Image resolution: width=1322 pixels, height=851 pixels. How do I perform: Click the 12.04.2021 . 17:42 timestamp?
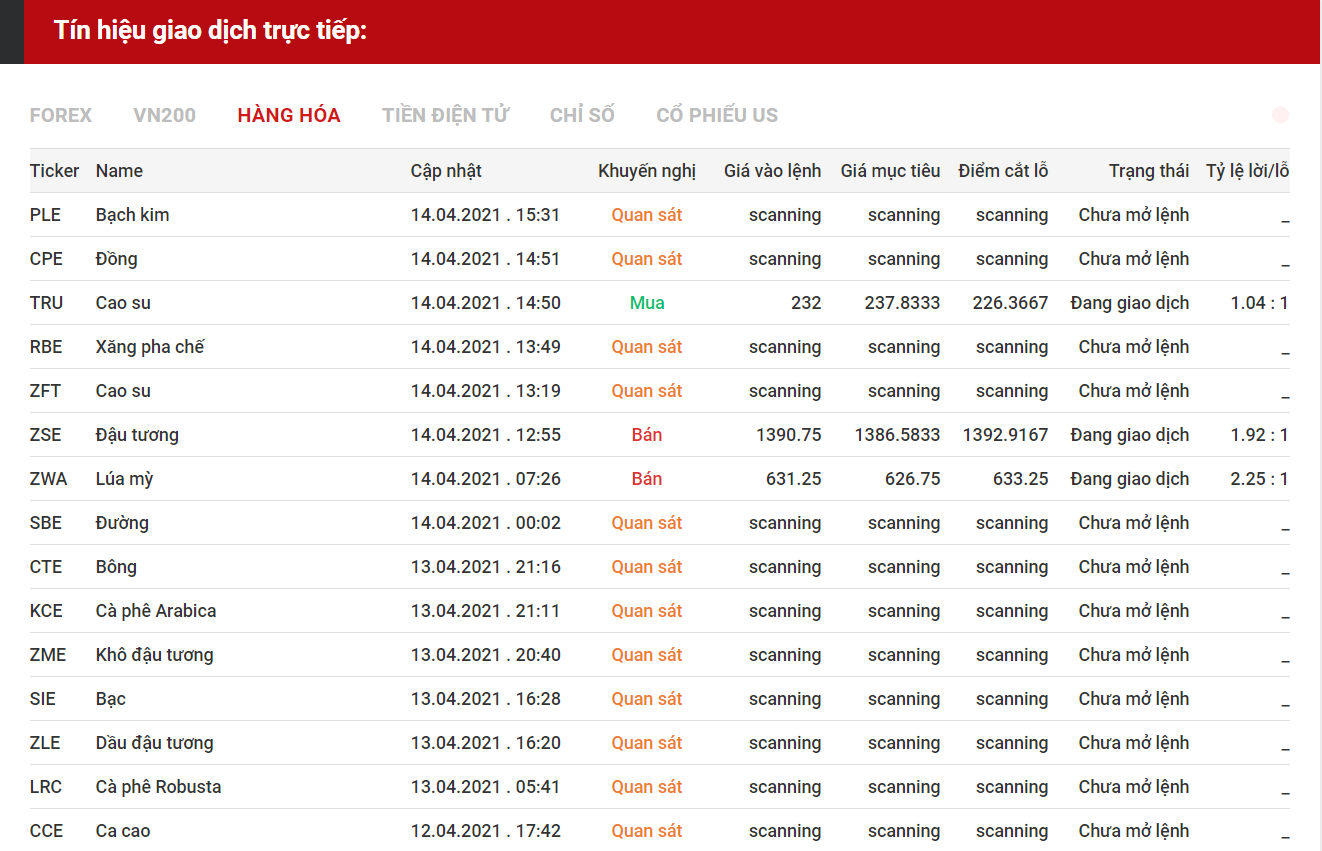(486, 831)
